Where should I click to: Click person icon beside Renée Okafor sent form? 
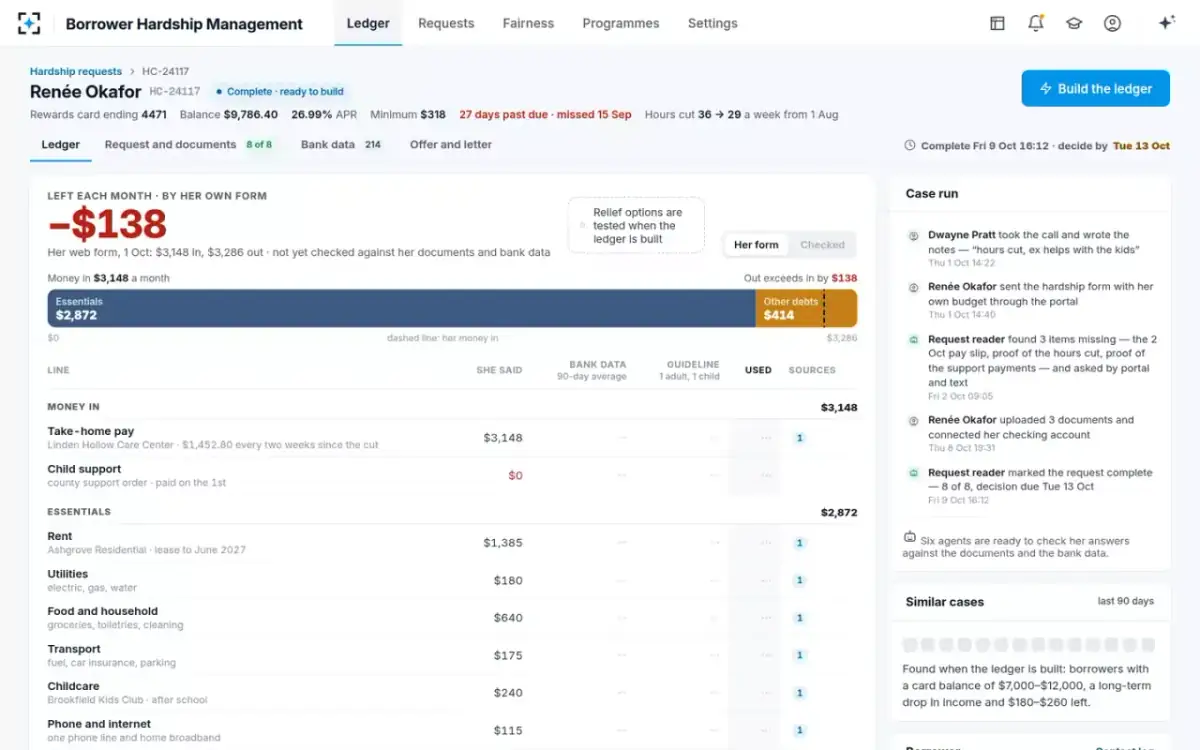(913, 287)
